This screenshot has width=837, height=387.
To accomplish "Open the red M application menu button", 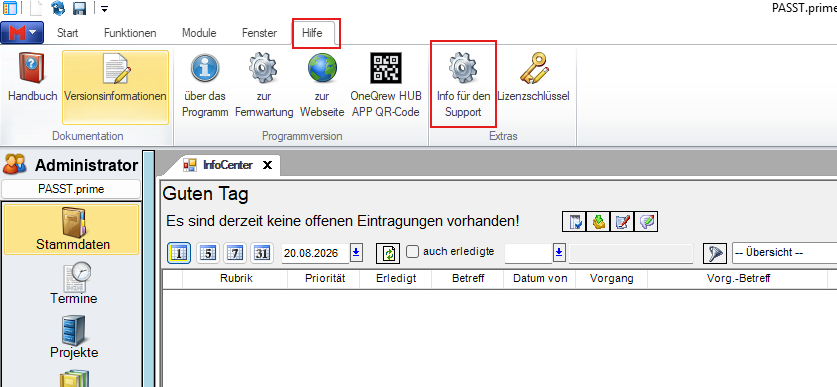I will [x=22, y=33].
